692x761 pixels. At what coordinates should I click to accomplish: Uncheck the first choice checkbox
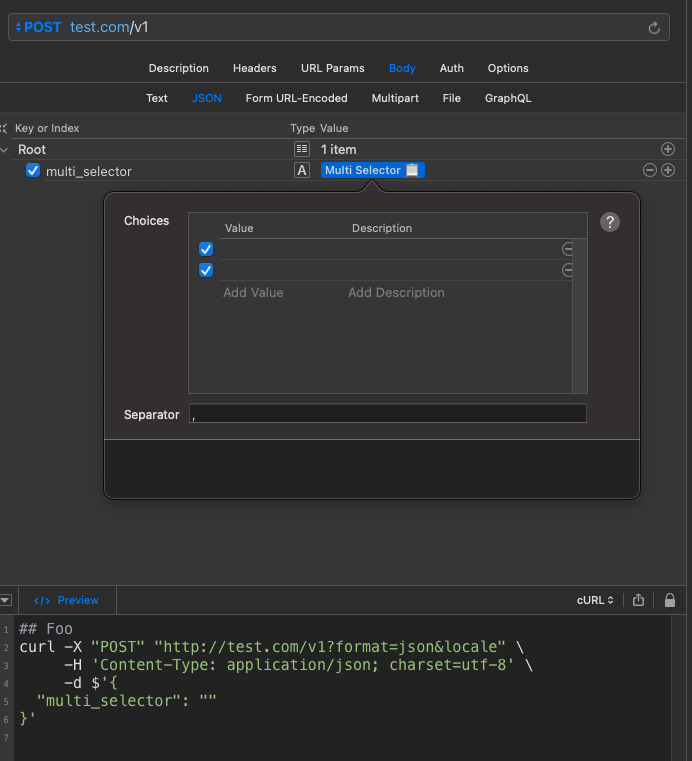click(x=206, y=249)
